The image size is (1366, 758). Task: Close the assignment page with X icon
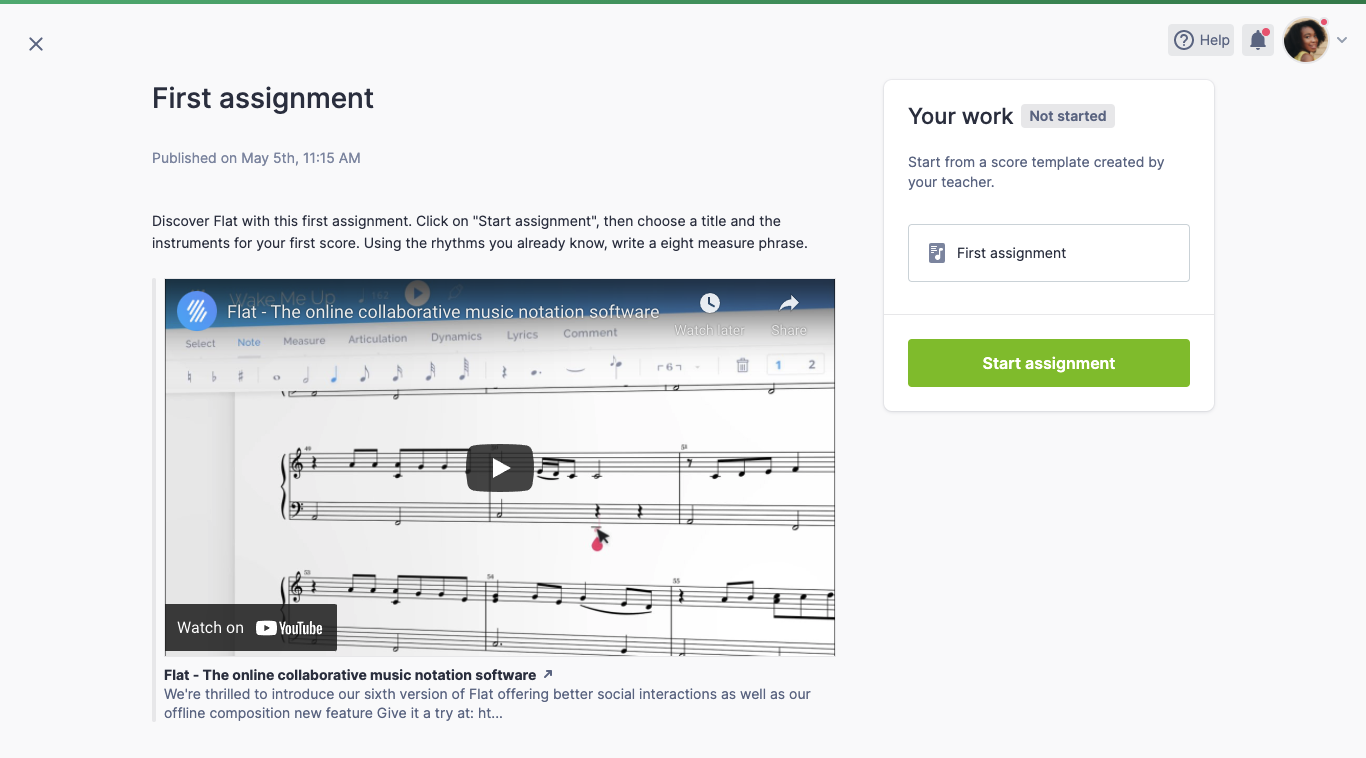click(36, 44)
